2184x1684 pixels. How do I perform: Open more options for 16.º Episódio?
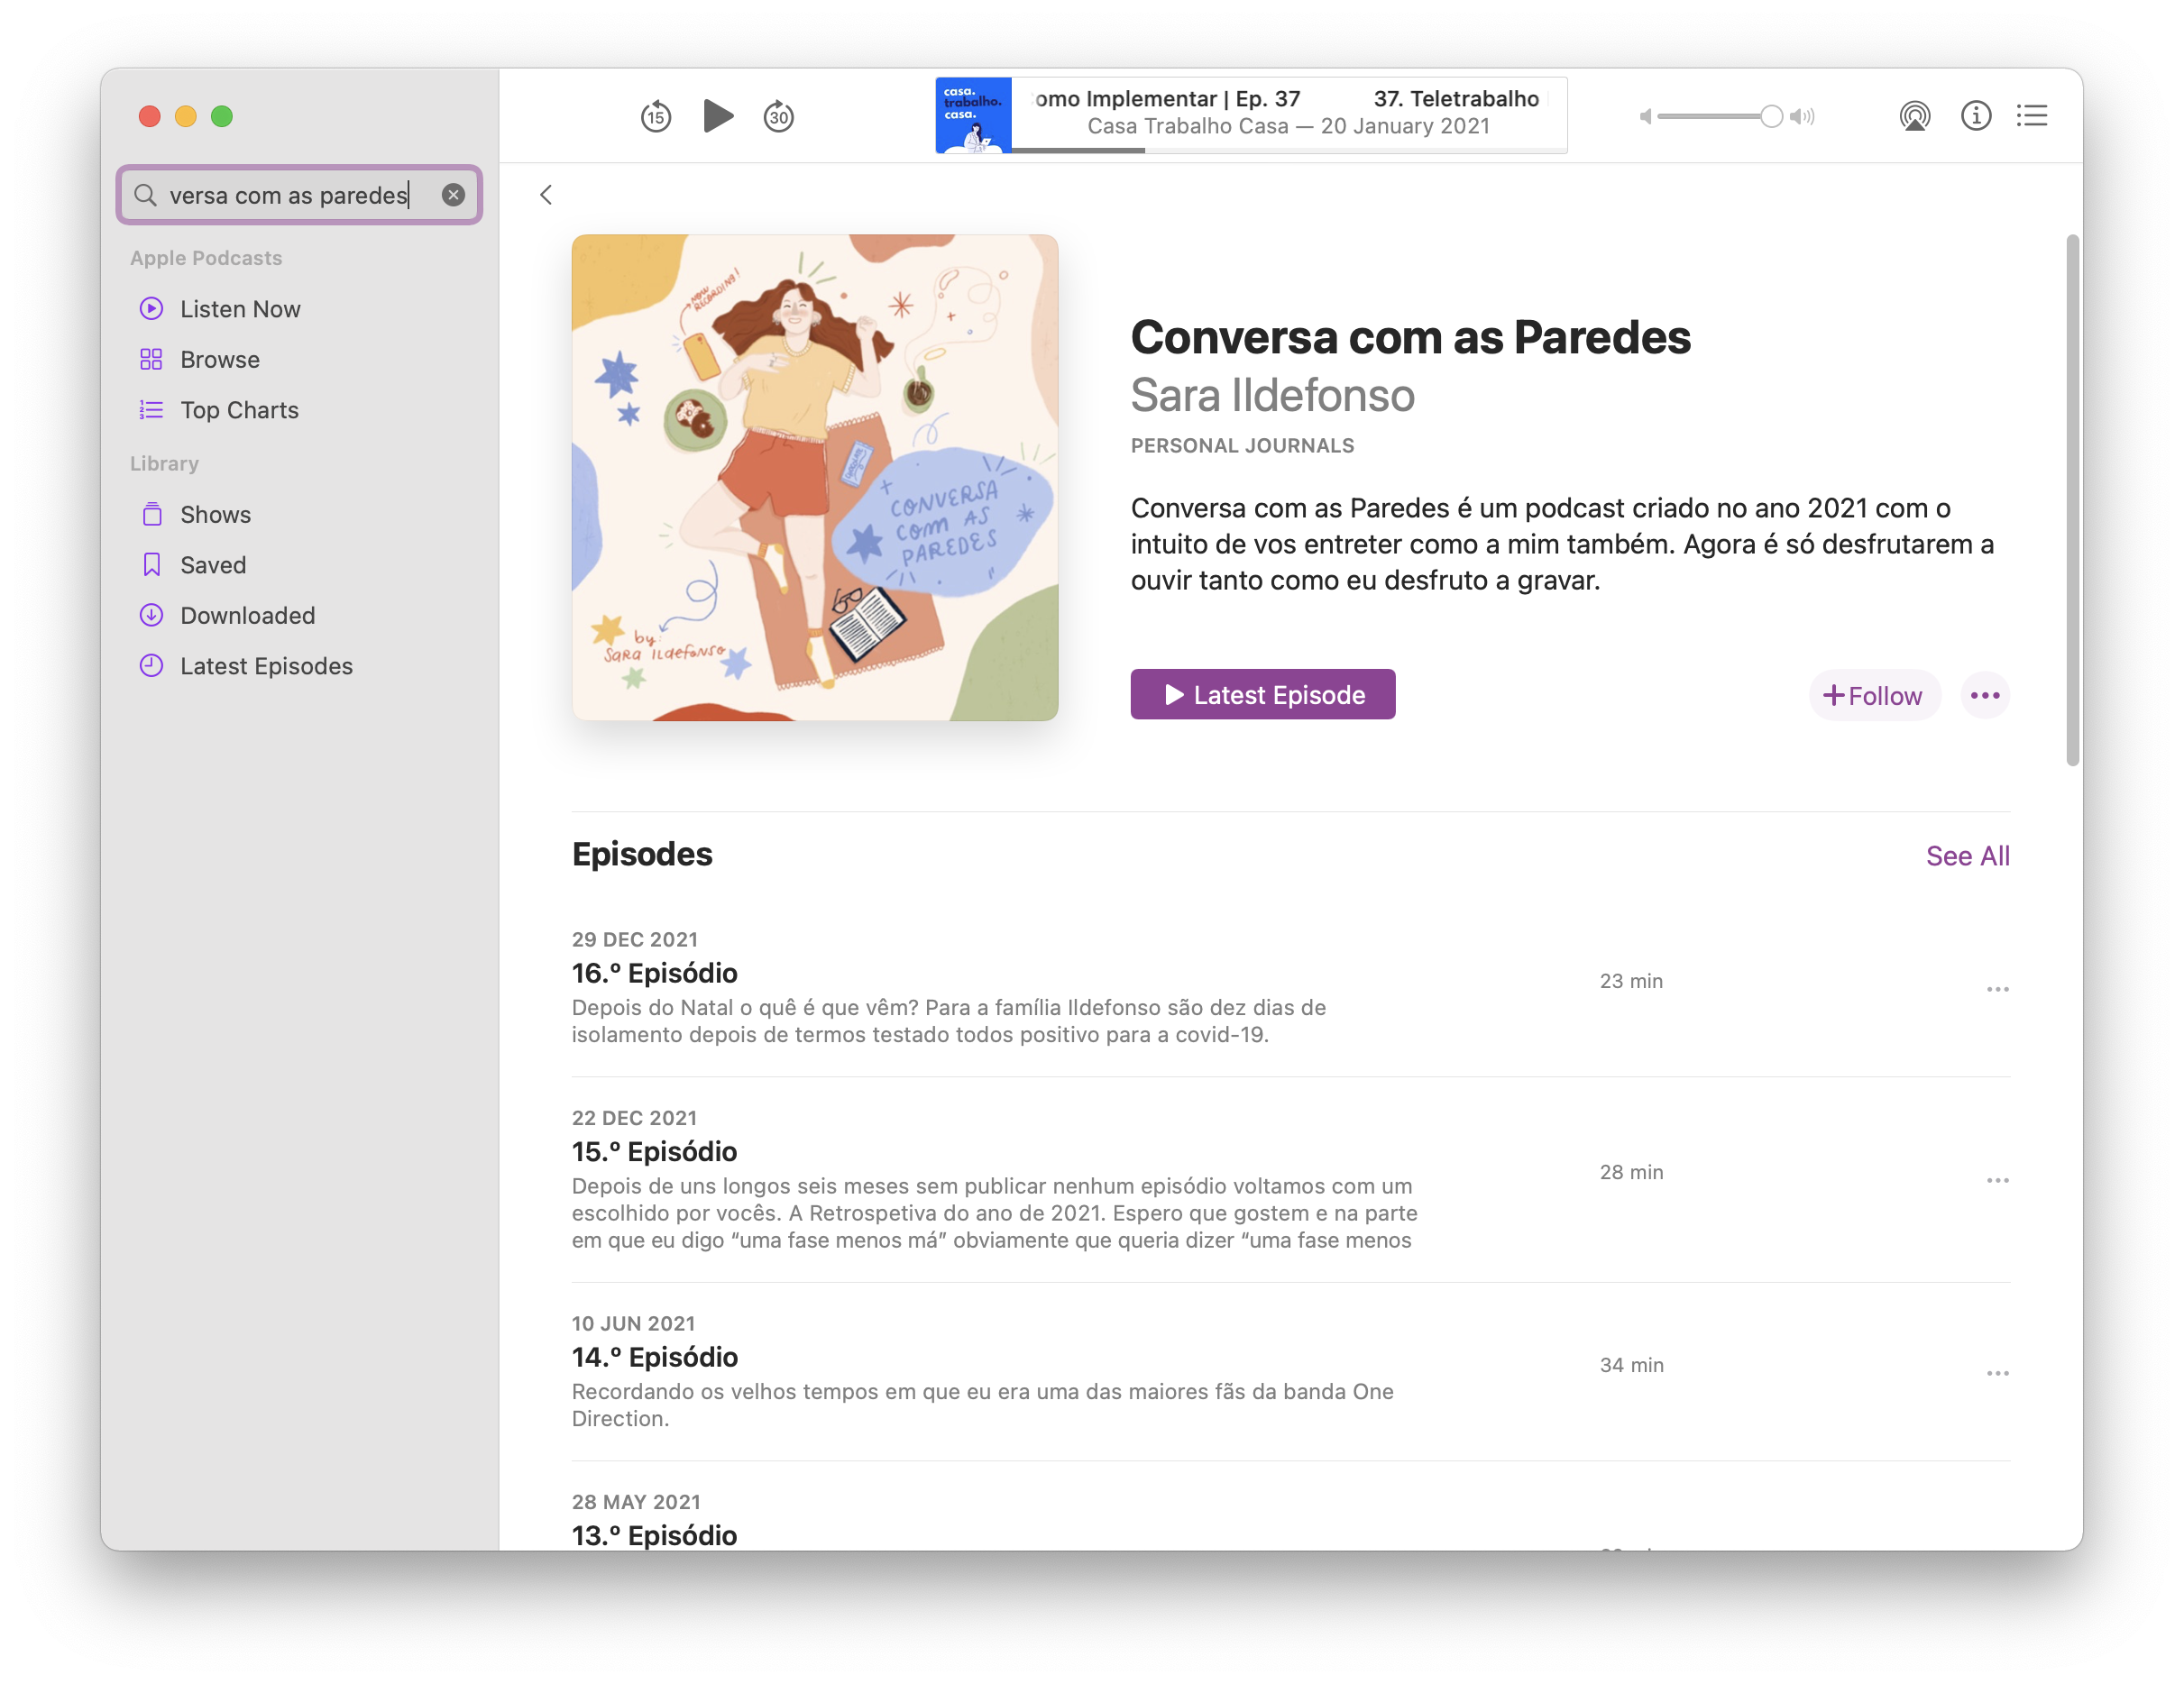click(x=1997, y=989)
